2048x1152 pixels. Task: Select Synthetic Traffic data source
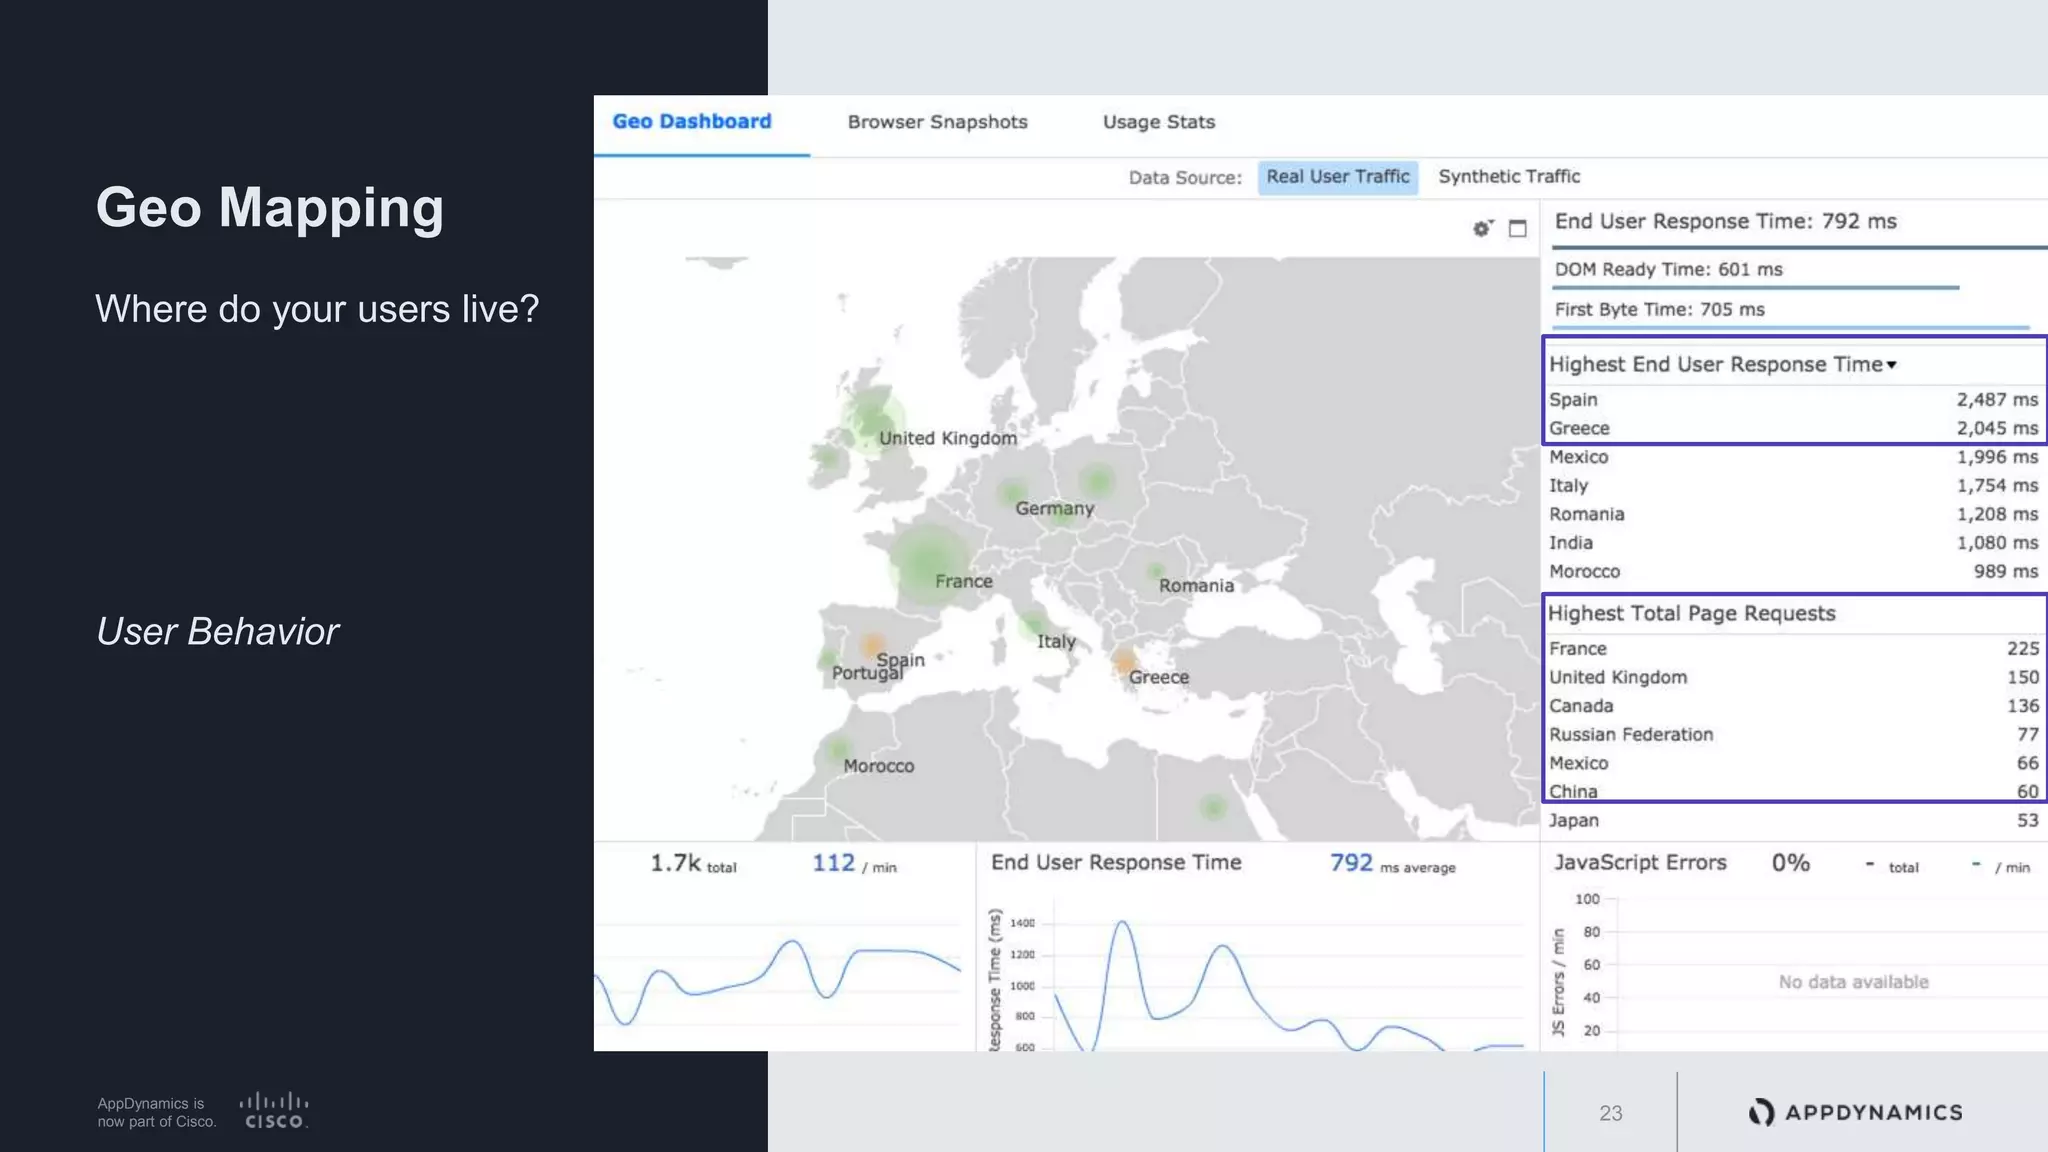coord(1509,177)
